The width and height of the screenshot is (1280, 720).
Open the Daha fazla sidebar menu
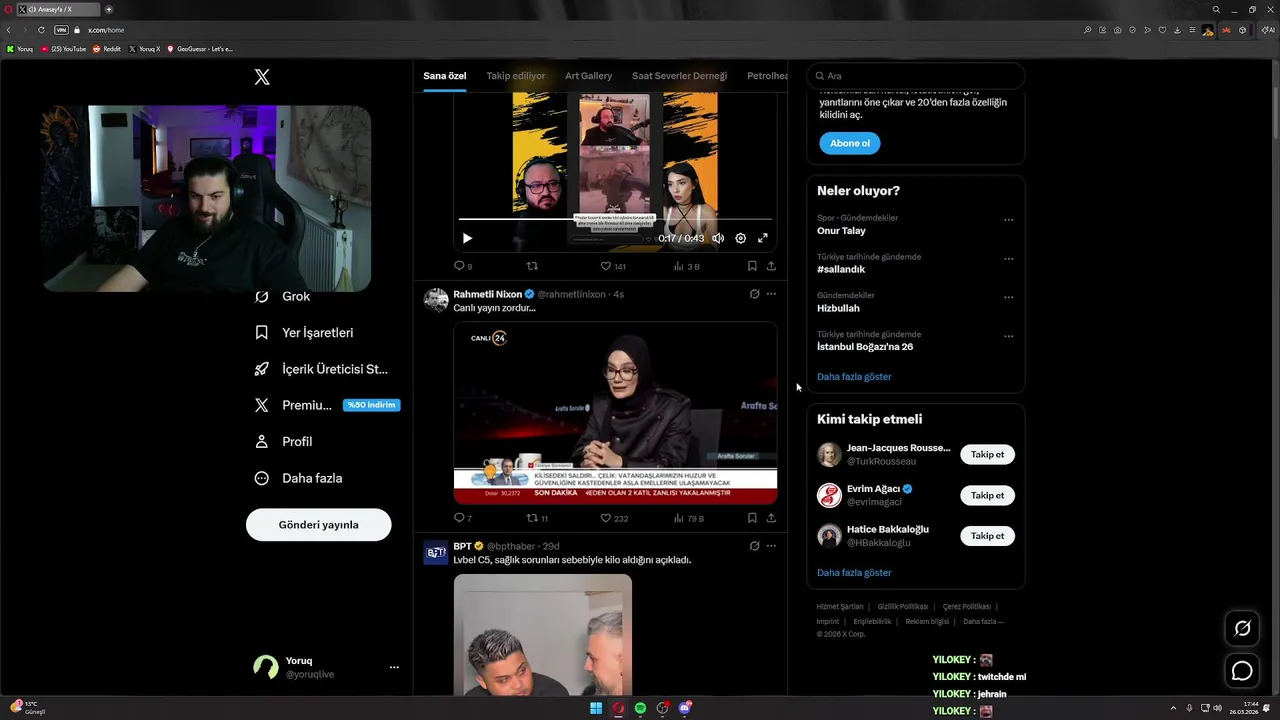click(298, 478)
